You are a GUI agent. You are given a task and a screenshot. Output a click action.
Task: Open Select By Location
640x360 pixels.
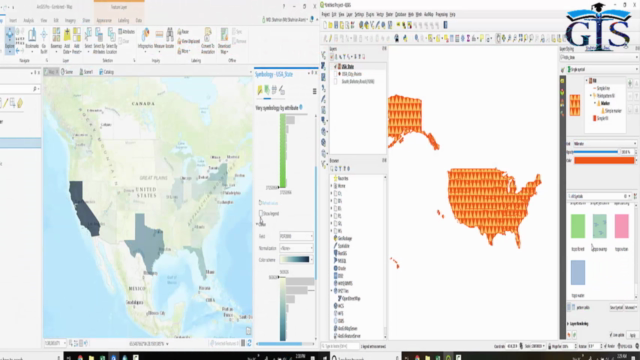coord(111,40)
